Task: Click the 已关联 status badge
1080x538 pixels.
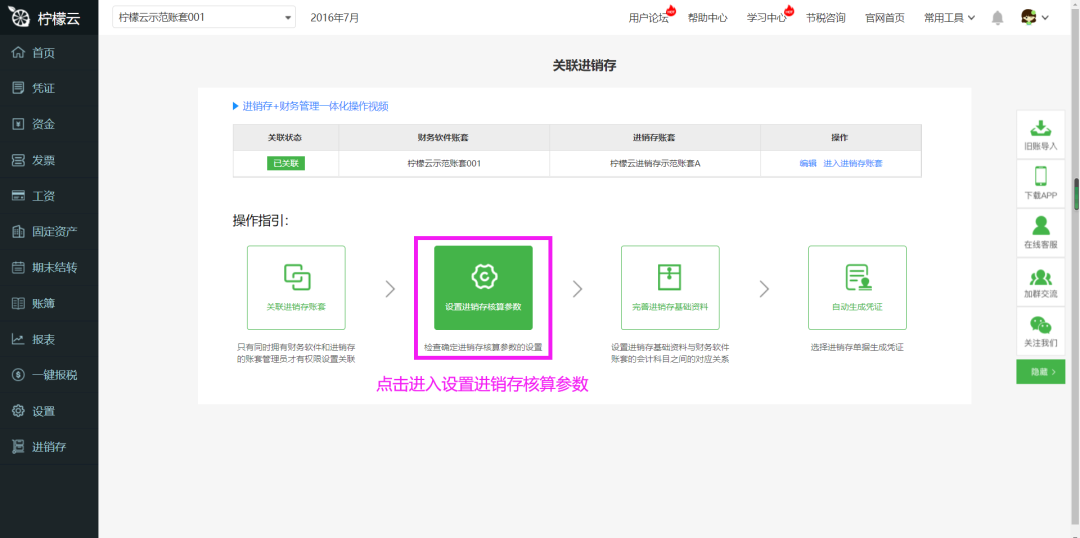Action: point(286,163)
